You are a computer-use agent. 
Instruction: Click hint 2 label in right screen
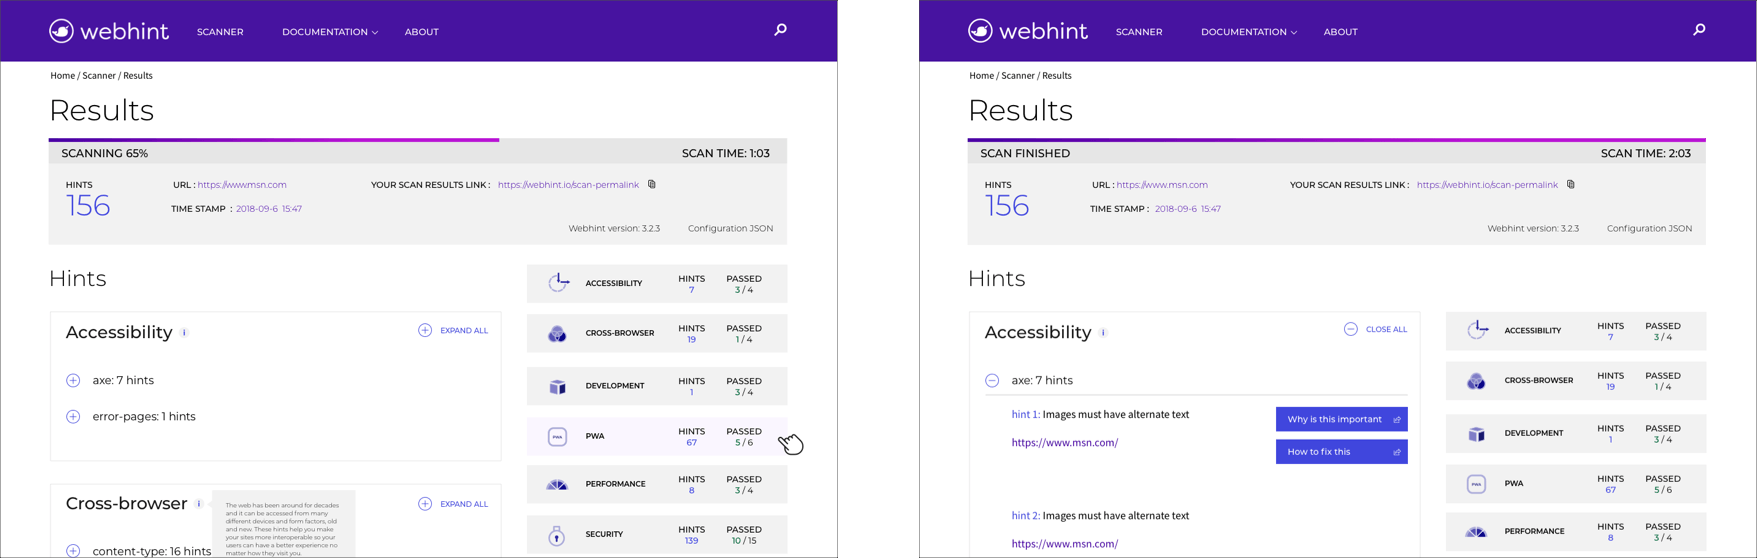[x=1026, y=516]
